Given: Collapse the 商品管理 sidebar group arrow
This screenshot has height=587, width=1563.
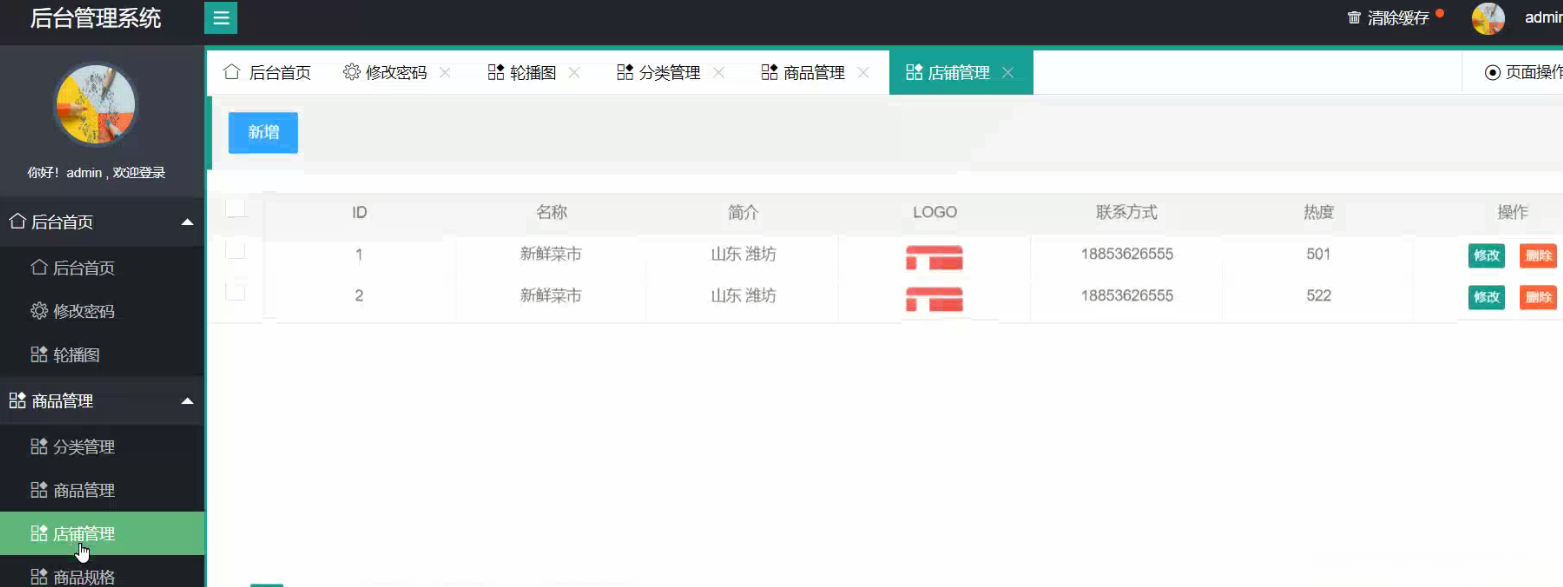Looking at the screenshot, I should [187, 401].
